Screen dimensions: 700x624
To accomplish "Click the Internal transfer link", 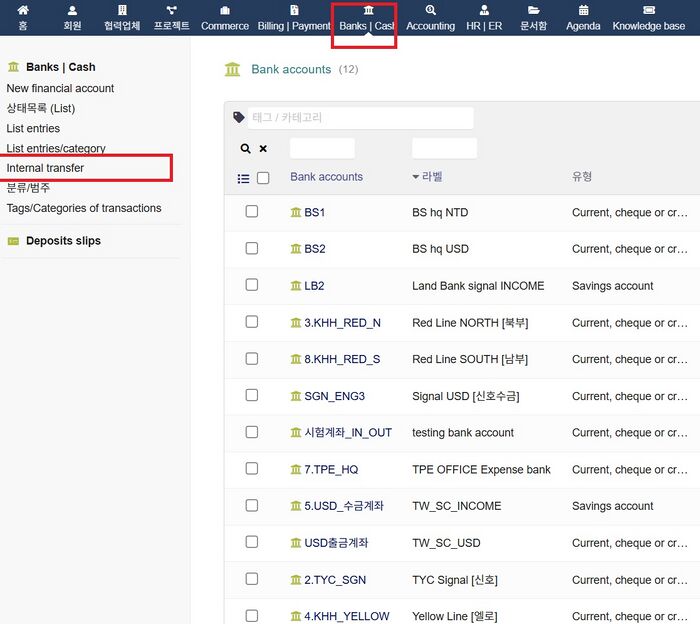I will [45, 168].
